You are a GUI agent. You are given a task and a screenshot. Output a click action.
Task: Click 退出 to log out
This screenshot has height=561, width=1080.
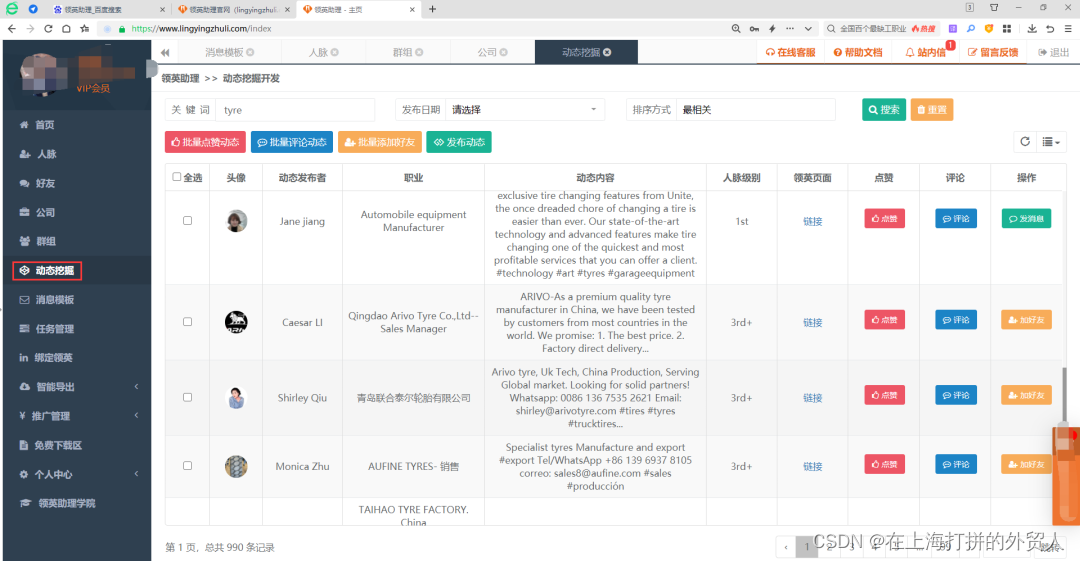[1054, 52]
